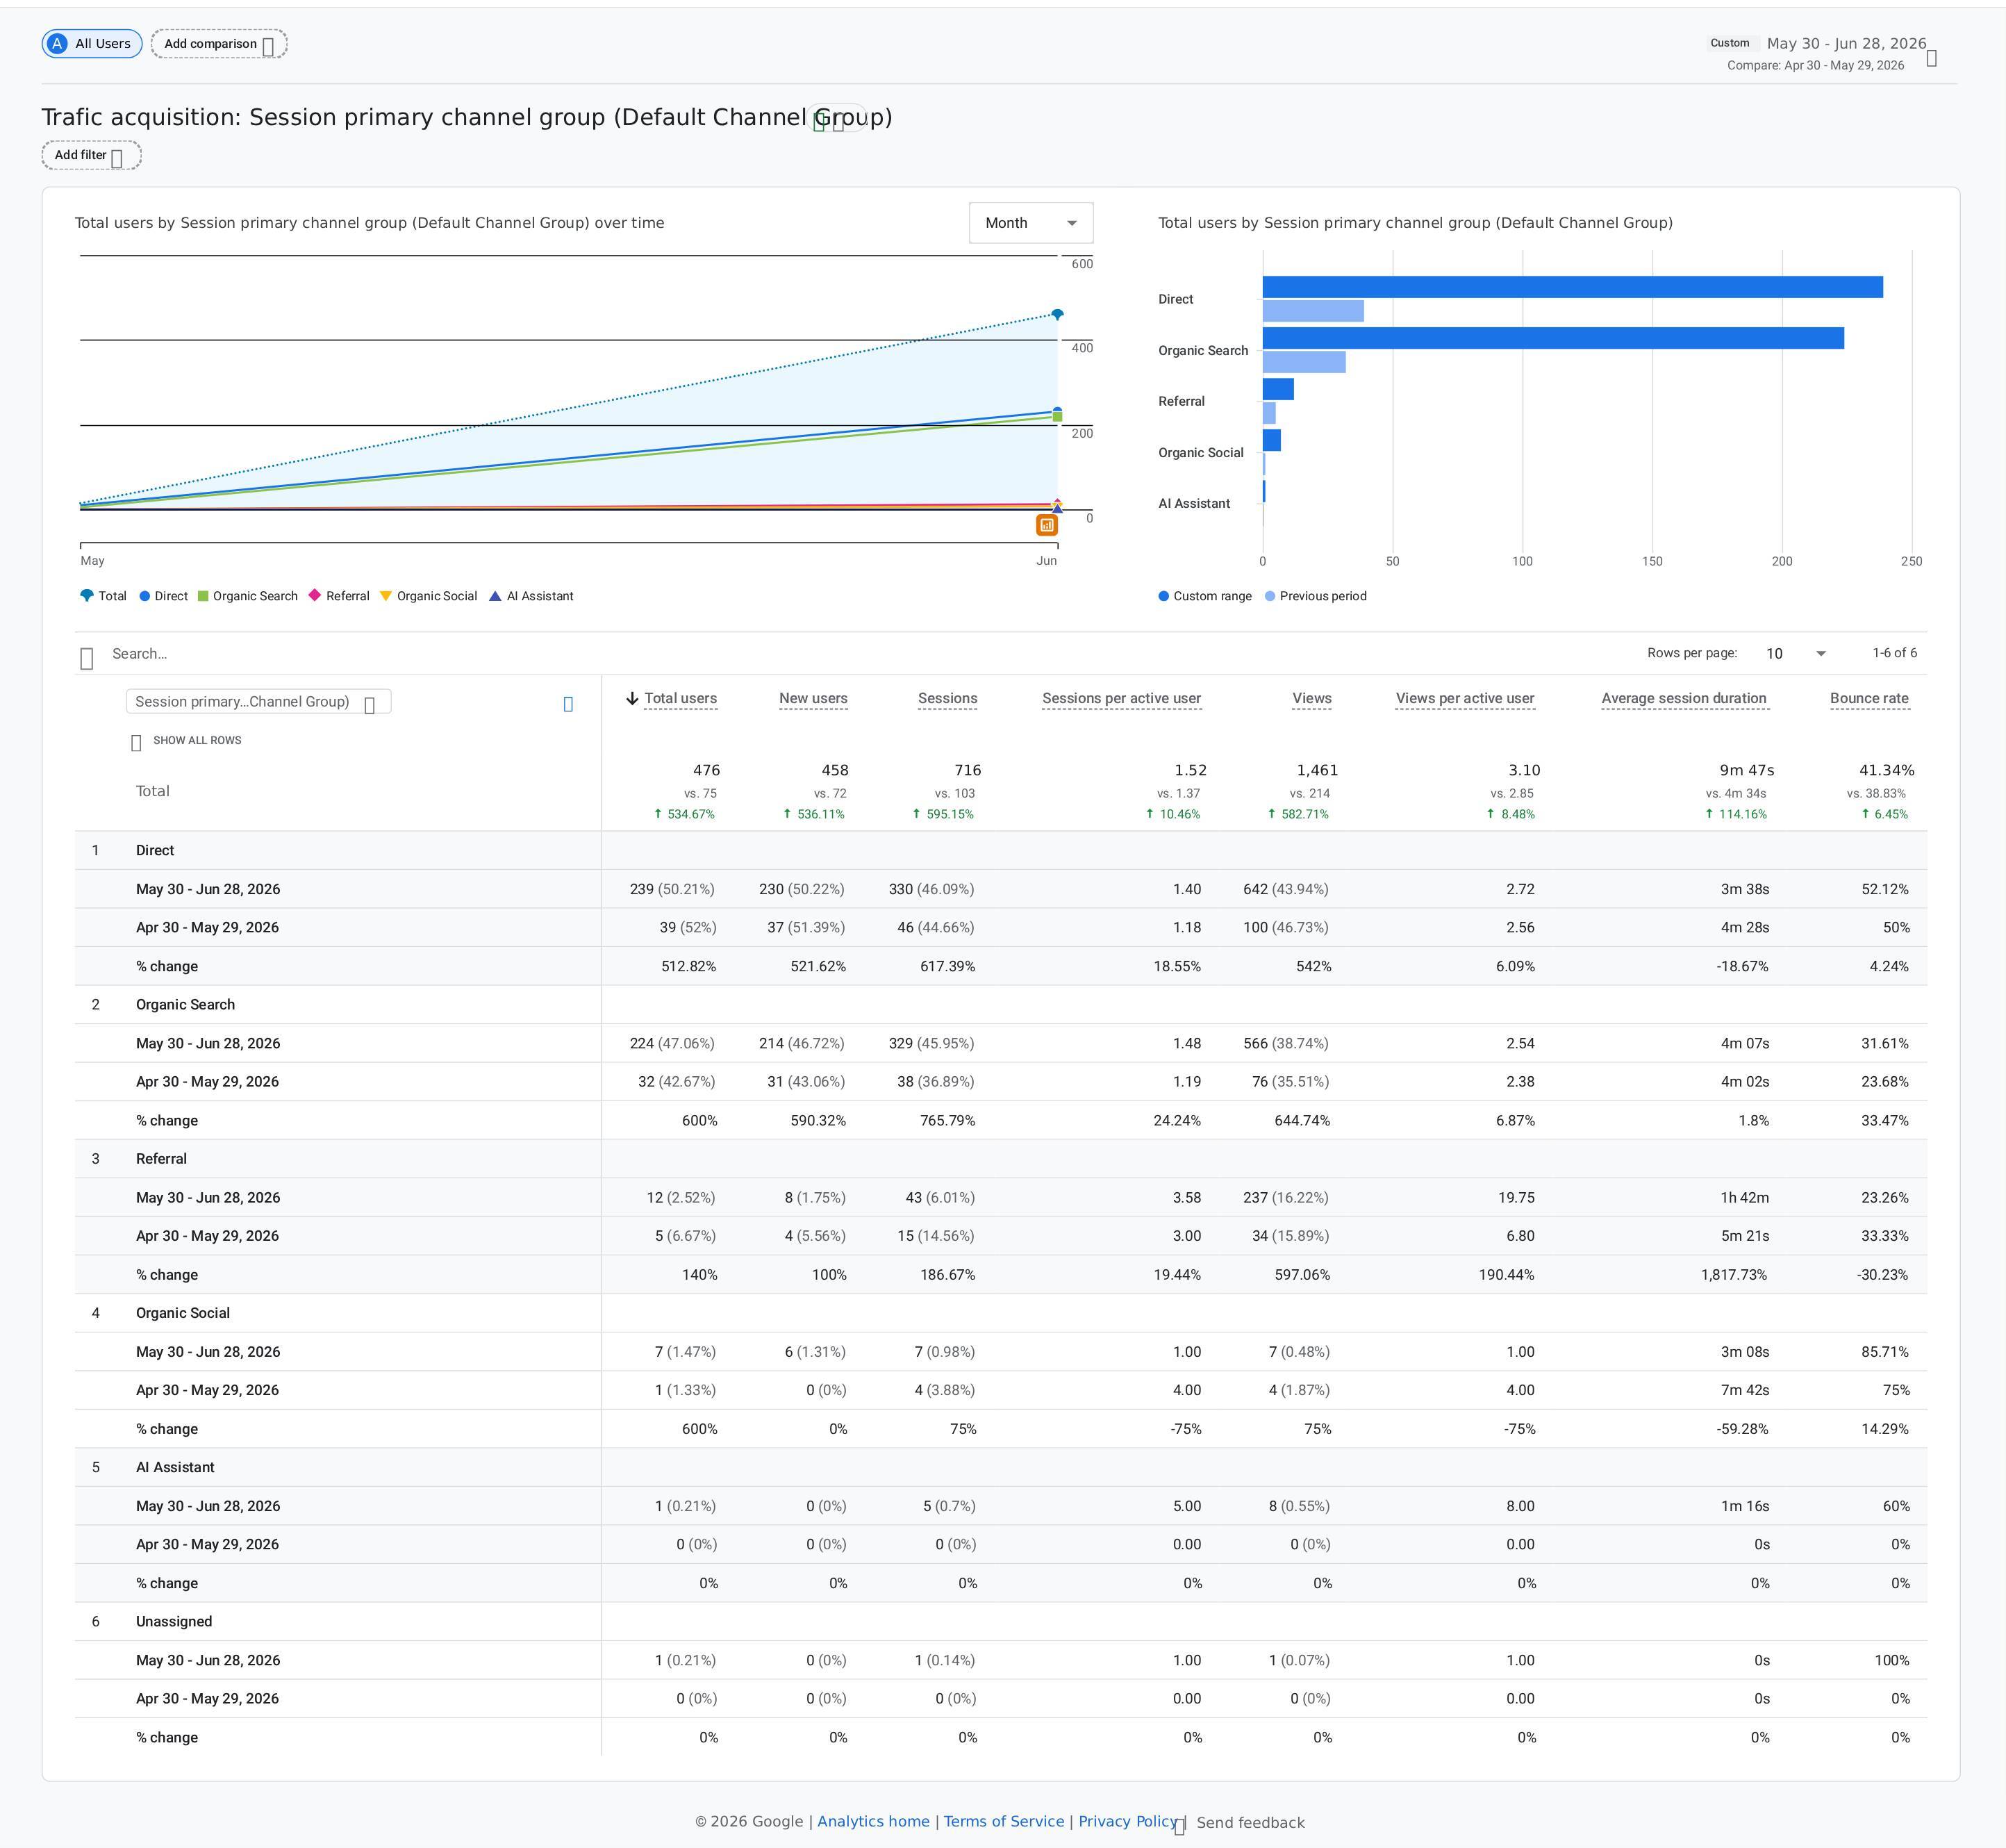The width and height of the screenshot is (2006, 1848).
Task: Click the Direct line endpoint marker
Action: coord(1057,411)
